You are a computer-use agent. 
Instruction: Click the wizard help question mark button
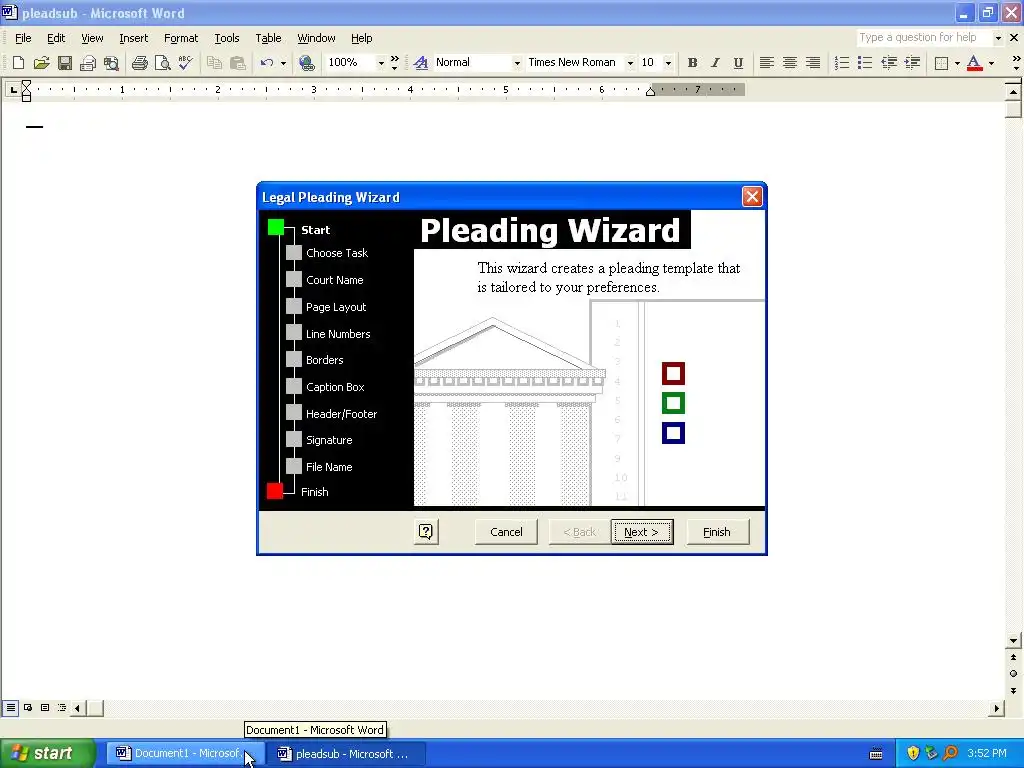[426, 532]
